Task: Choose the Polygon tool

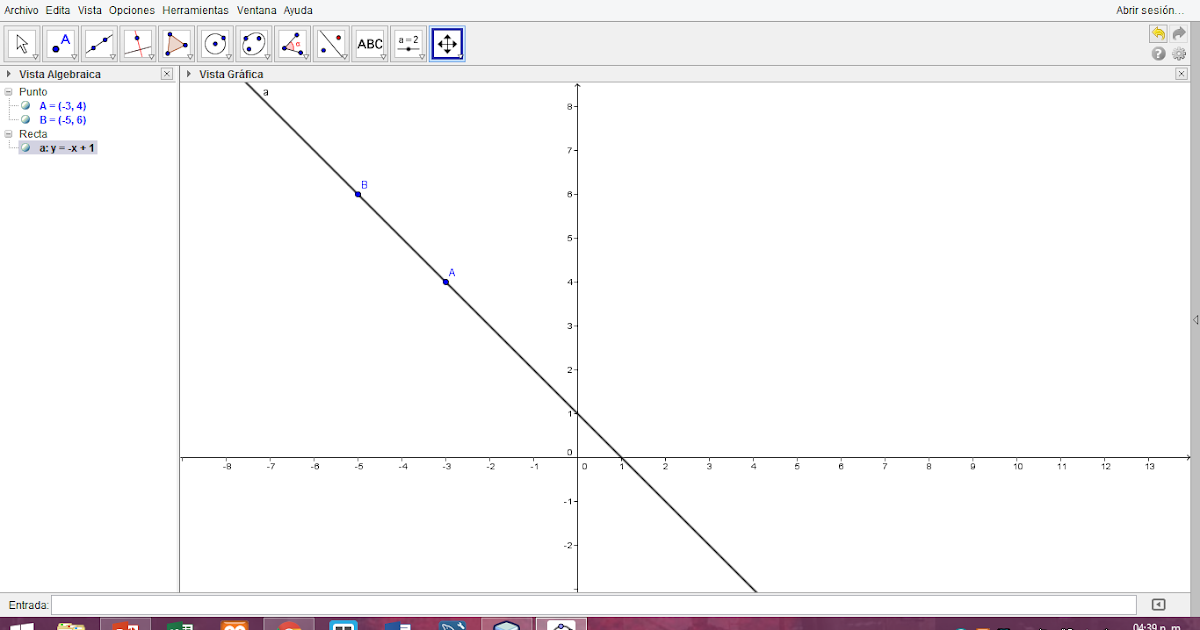Action: [x=175, y=40]
